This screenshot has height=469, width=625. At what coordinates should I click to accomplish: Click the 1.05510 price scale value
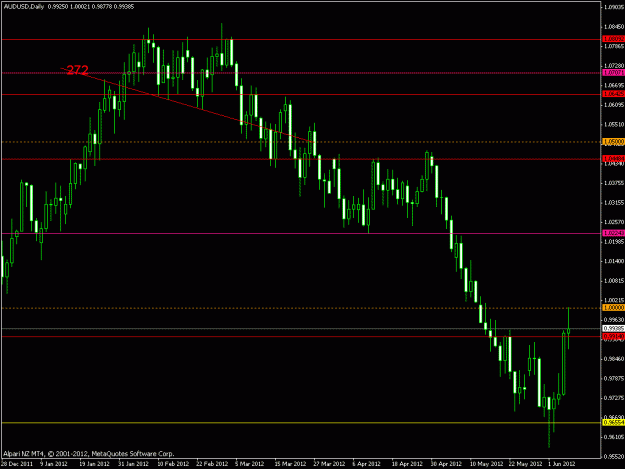tap(614, 124)
